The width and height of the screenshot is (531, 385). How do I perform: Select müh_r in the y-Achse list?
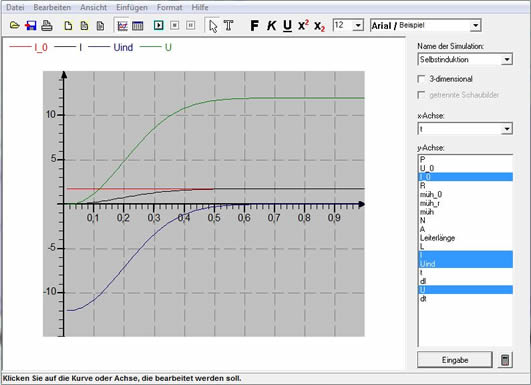[x=465, y=203]
